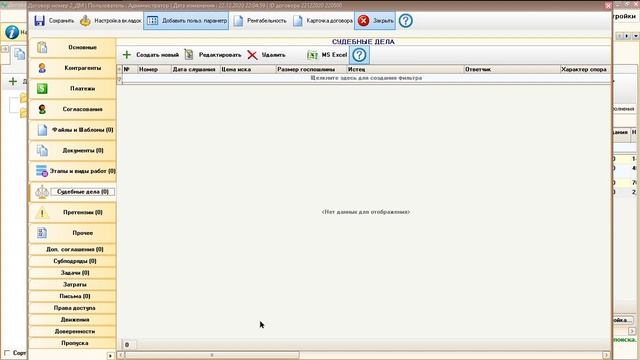Click Прочее document icon
The width and height of the screenshot is (640, 360).
[x=42, y=233]
